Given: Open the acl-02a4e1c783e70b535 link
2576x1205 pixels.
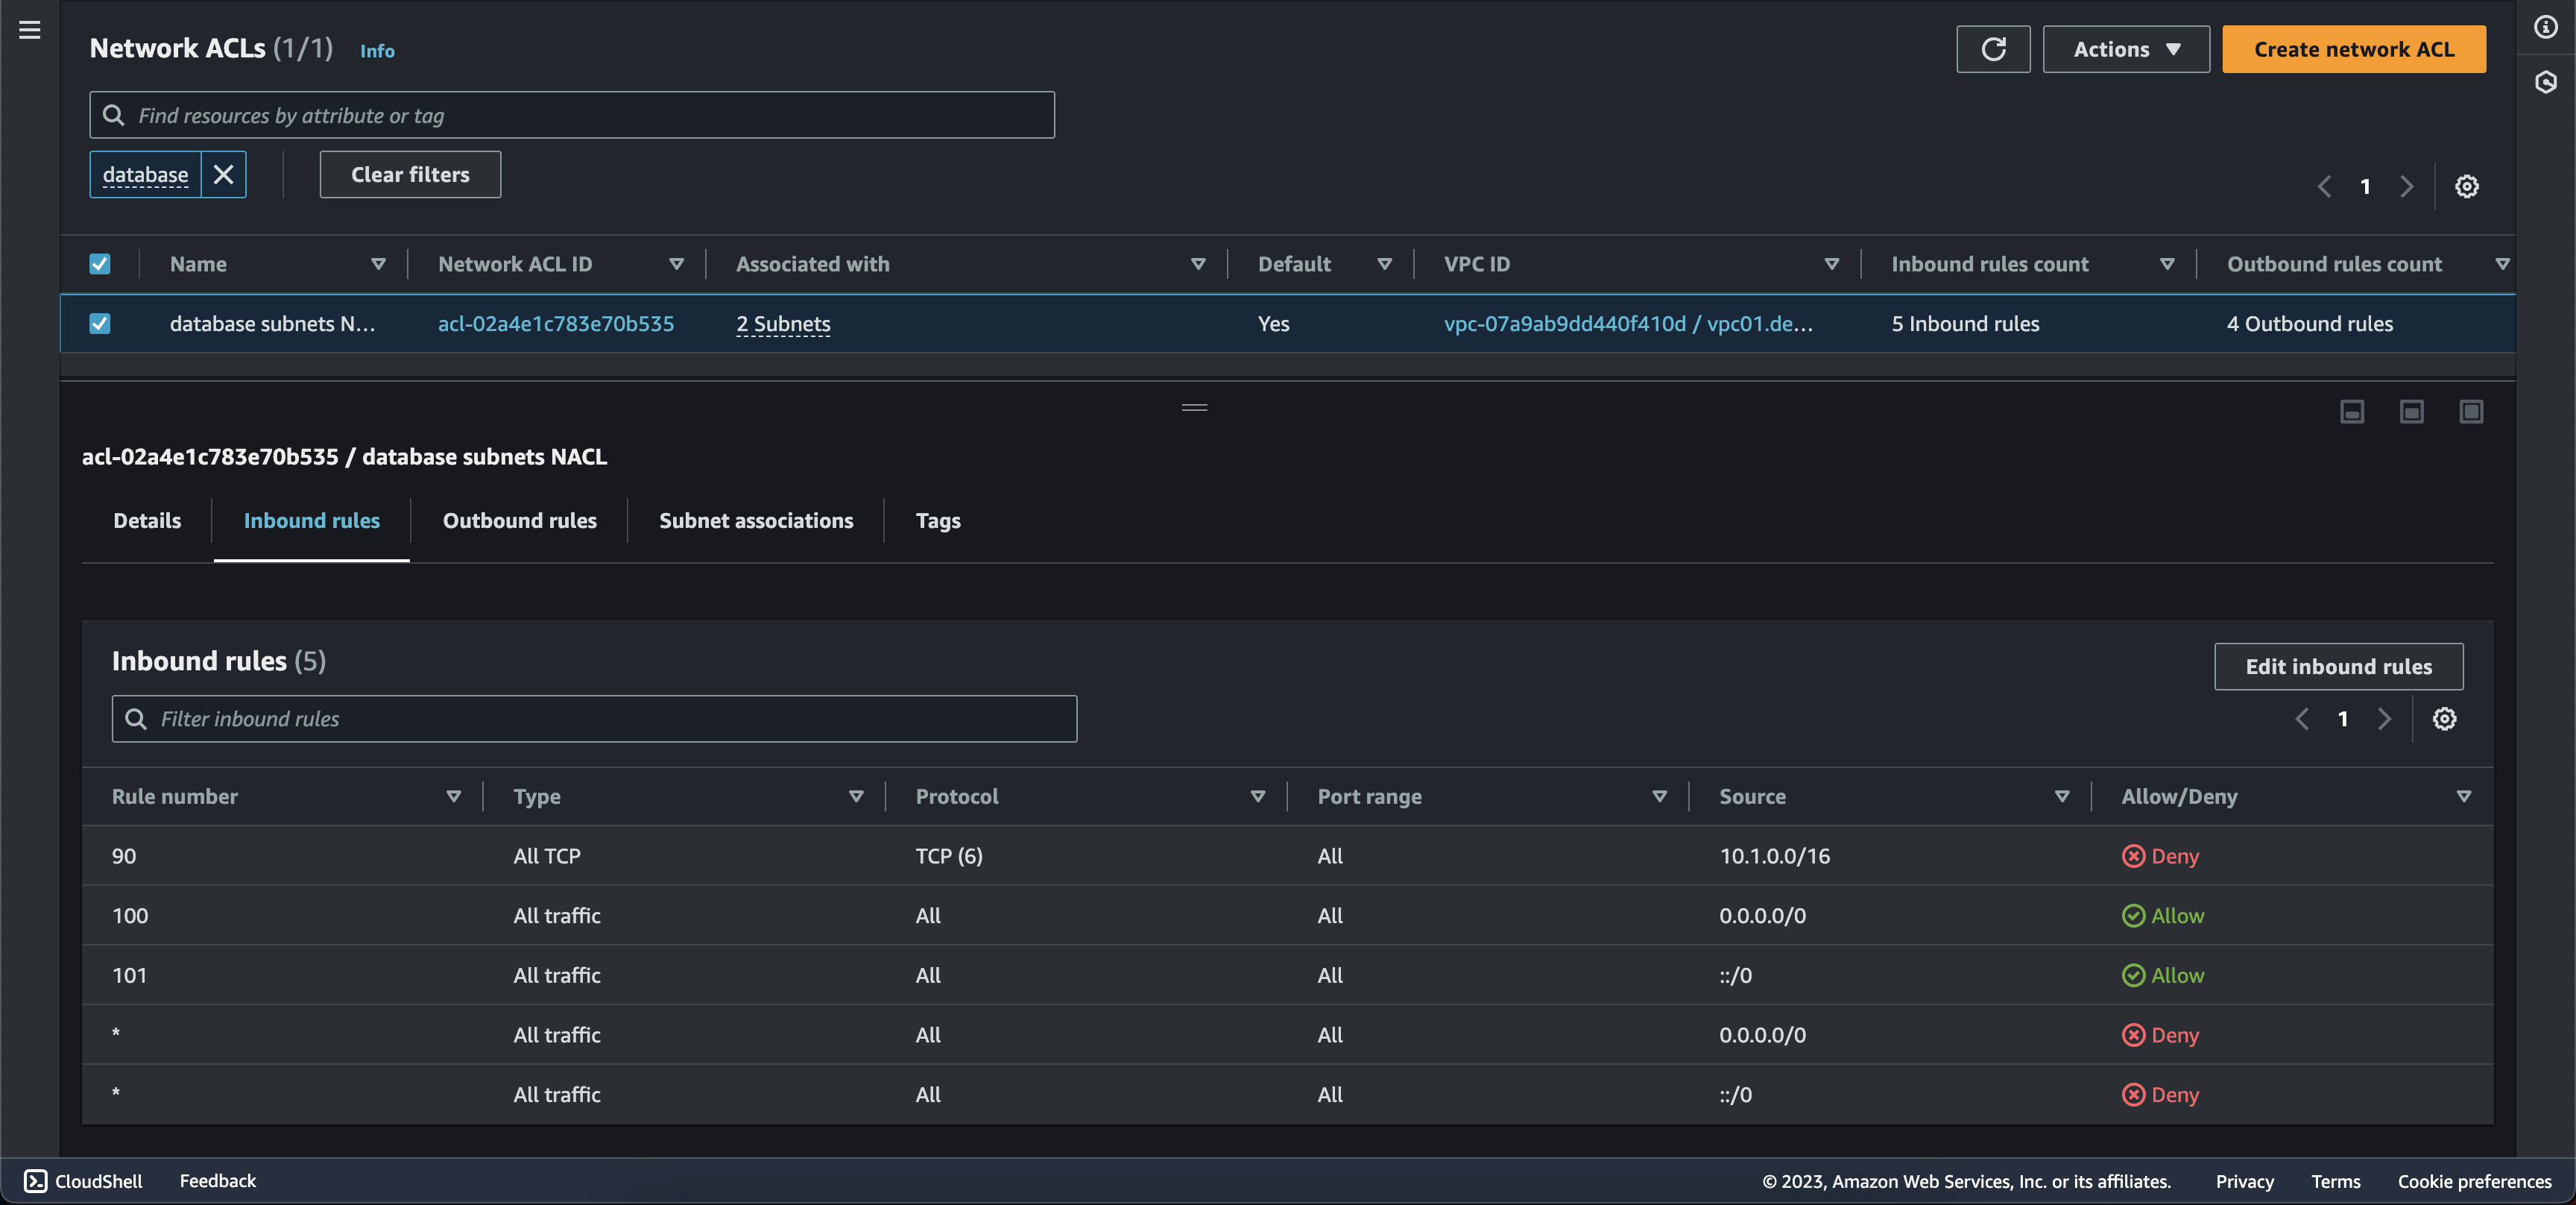Looking at the screenshot, I should point(555,324).
